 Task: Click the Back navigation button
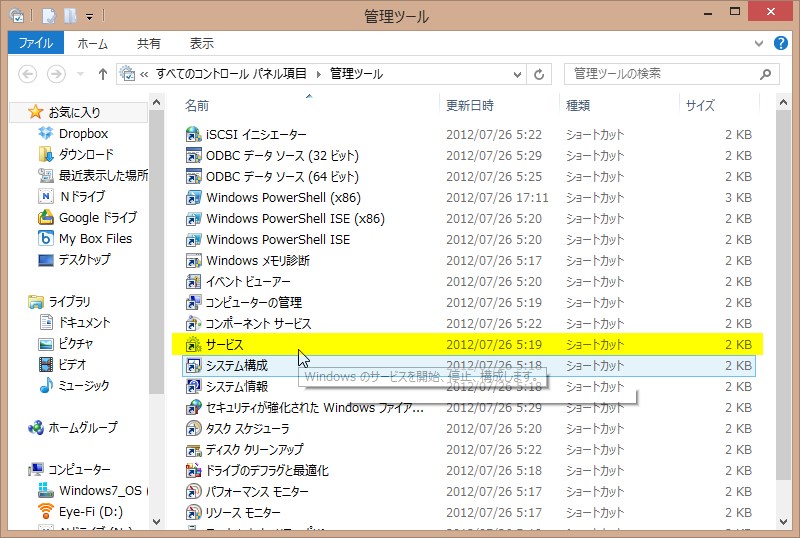(x=28, y=75)
